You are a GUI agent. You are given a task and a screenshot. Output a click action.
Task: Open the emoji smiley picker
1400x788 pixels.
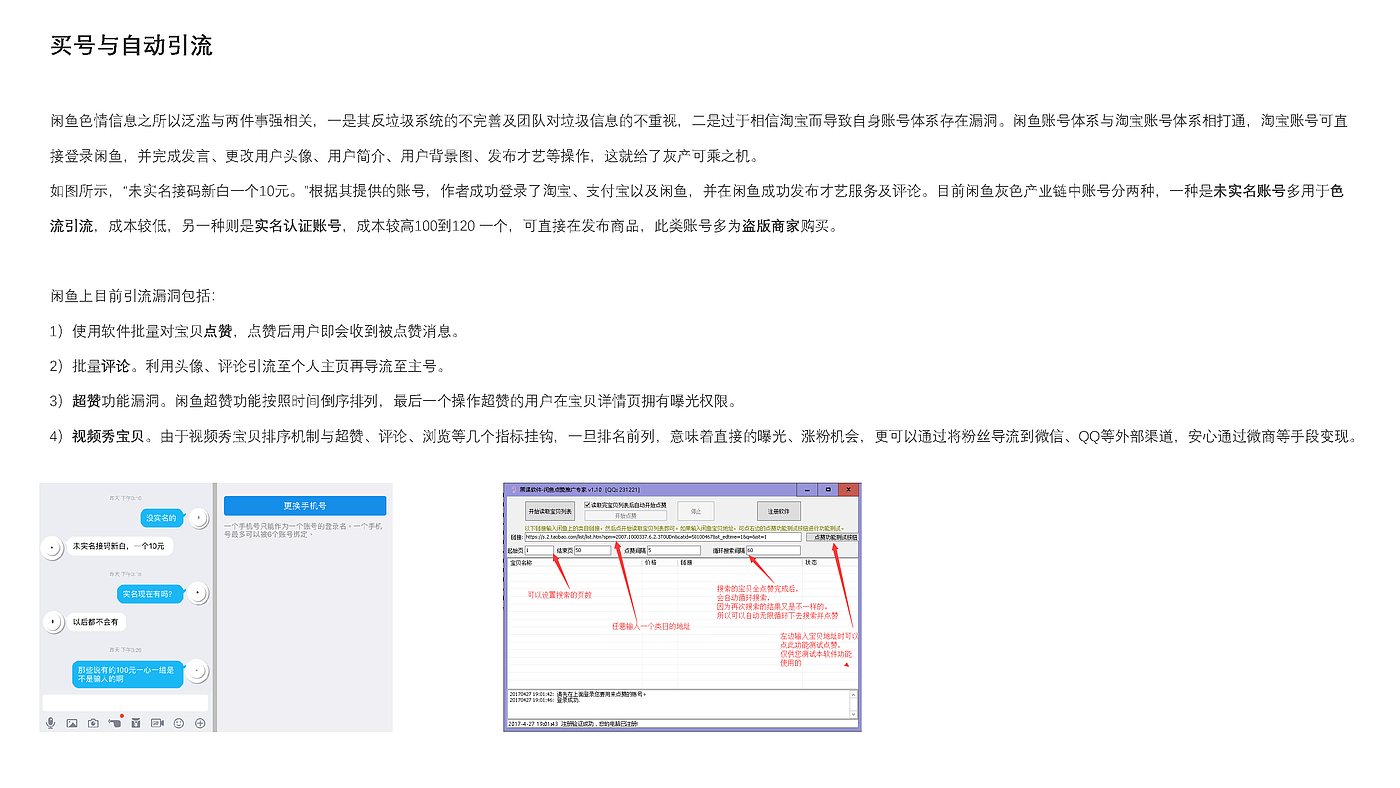pos(179,722)
